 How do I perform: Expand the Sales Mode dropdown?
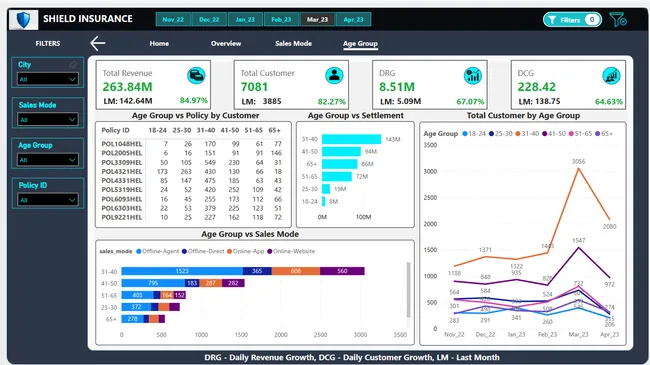click(x=48, y=119)
